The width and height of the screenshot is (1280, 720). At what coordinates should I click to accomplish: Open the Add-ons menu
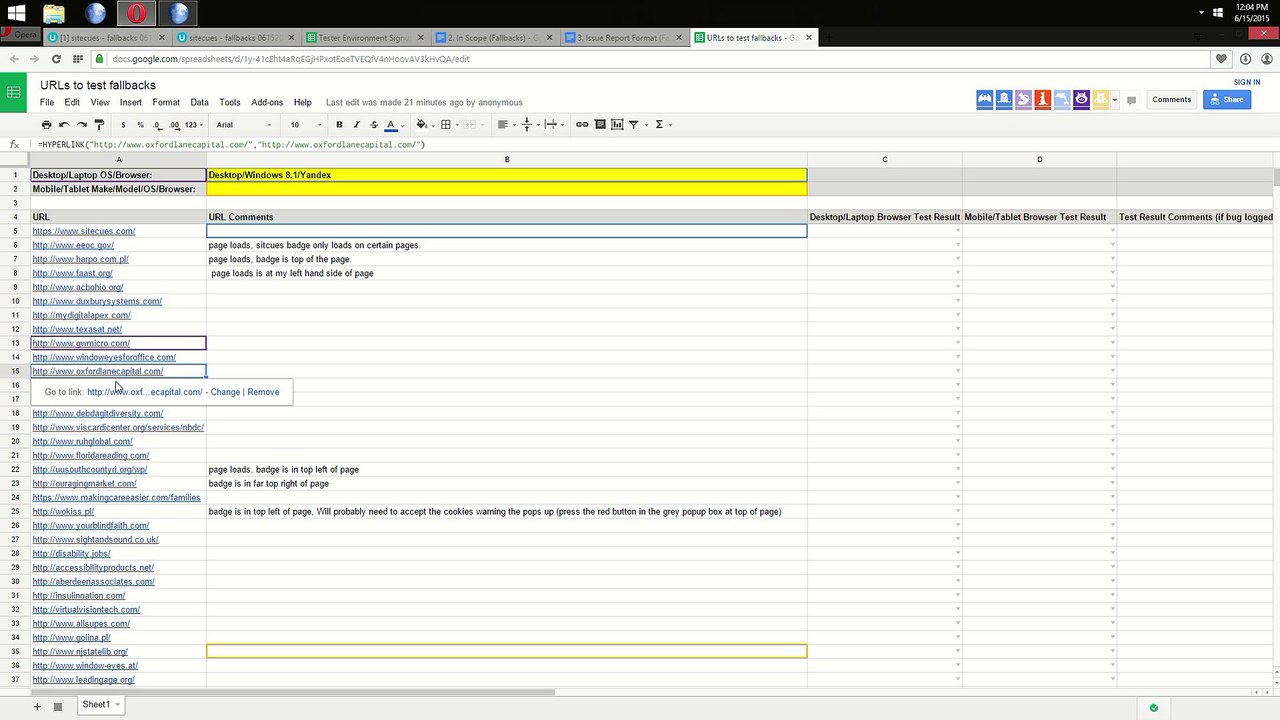click(x=267, y=102)
